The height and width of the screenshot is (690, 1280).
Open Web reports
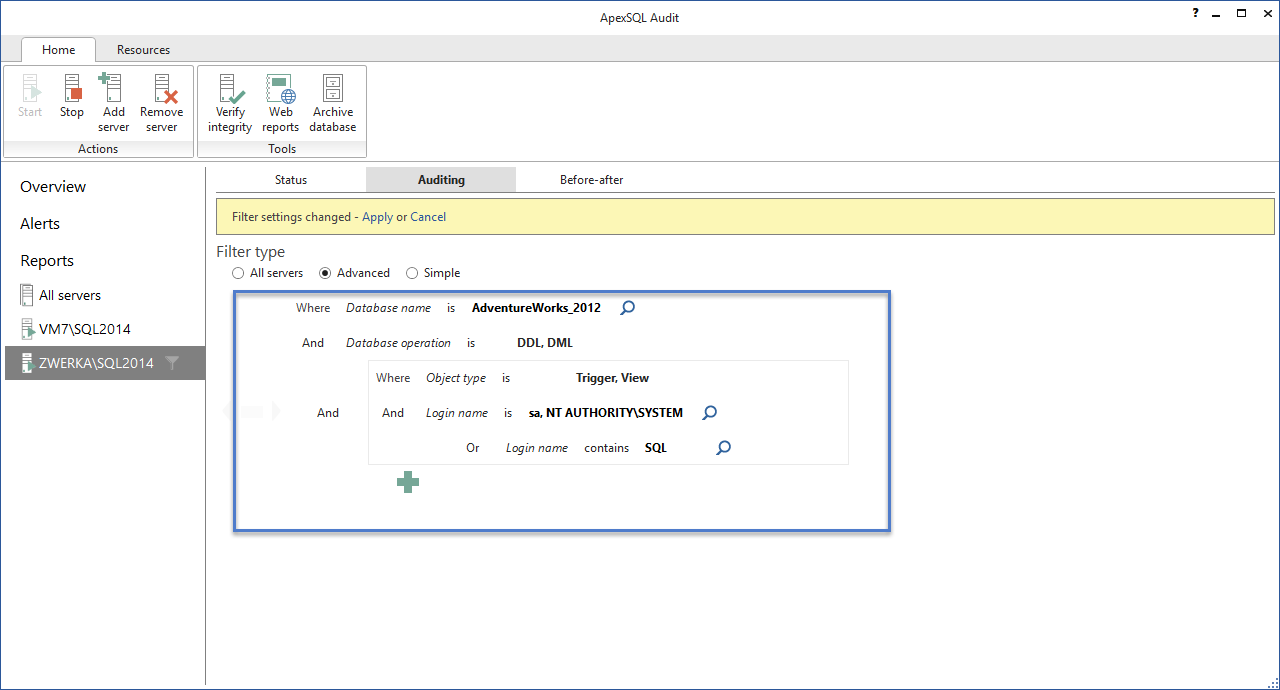[281, 103]
